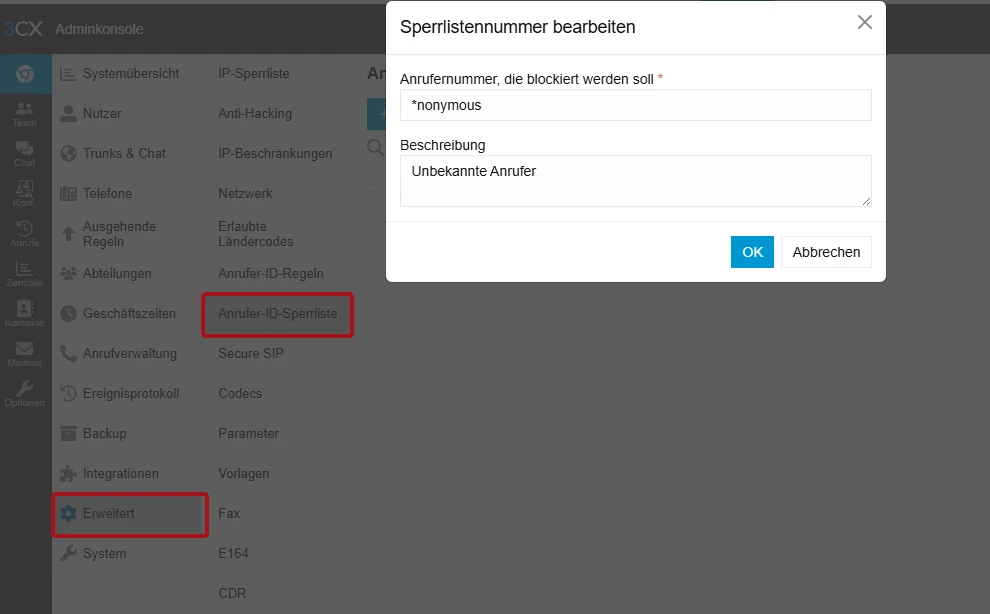
Task: Close the Sperrlistennummer bearbeiten dialog
Action: (864, 21)
